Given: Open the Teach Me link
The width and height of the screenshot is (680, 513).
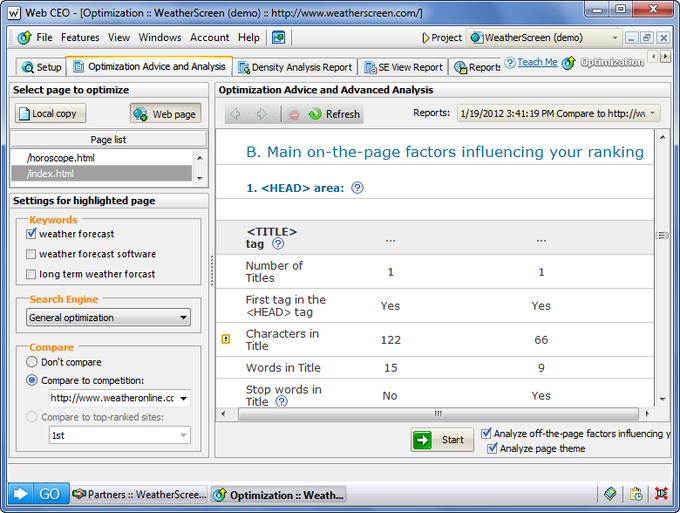Looking at the screenshot, I should click(x=537, y=62).
